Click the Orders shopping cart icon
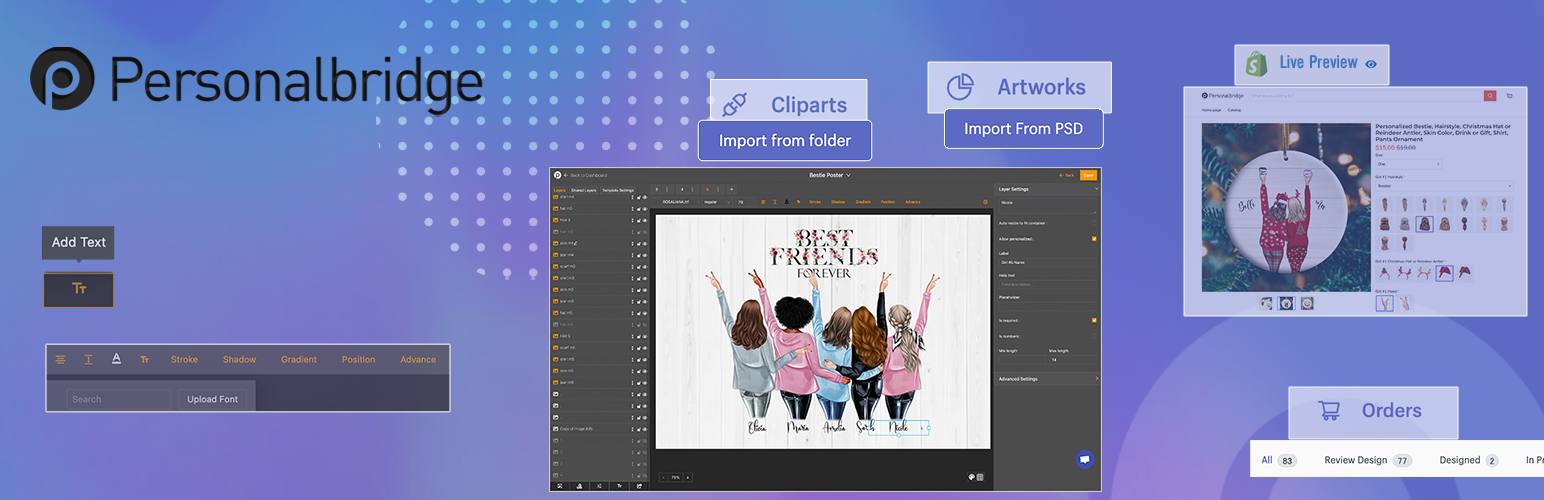Image resolution: width=1544 pixels, height=500 pixels. pos(1329,411)
